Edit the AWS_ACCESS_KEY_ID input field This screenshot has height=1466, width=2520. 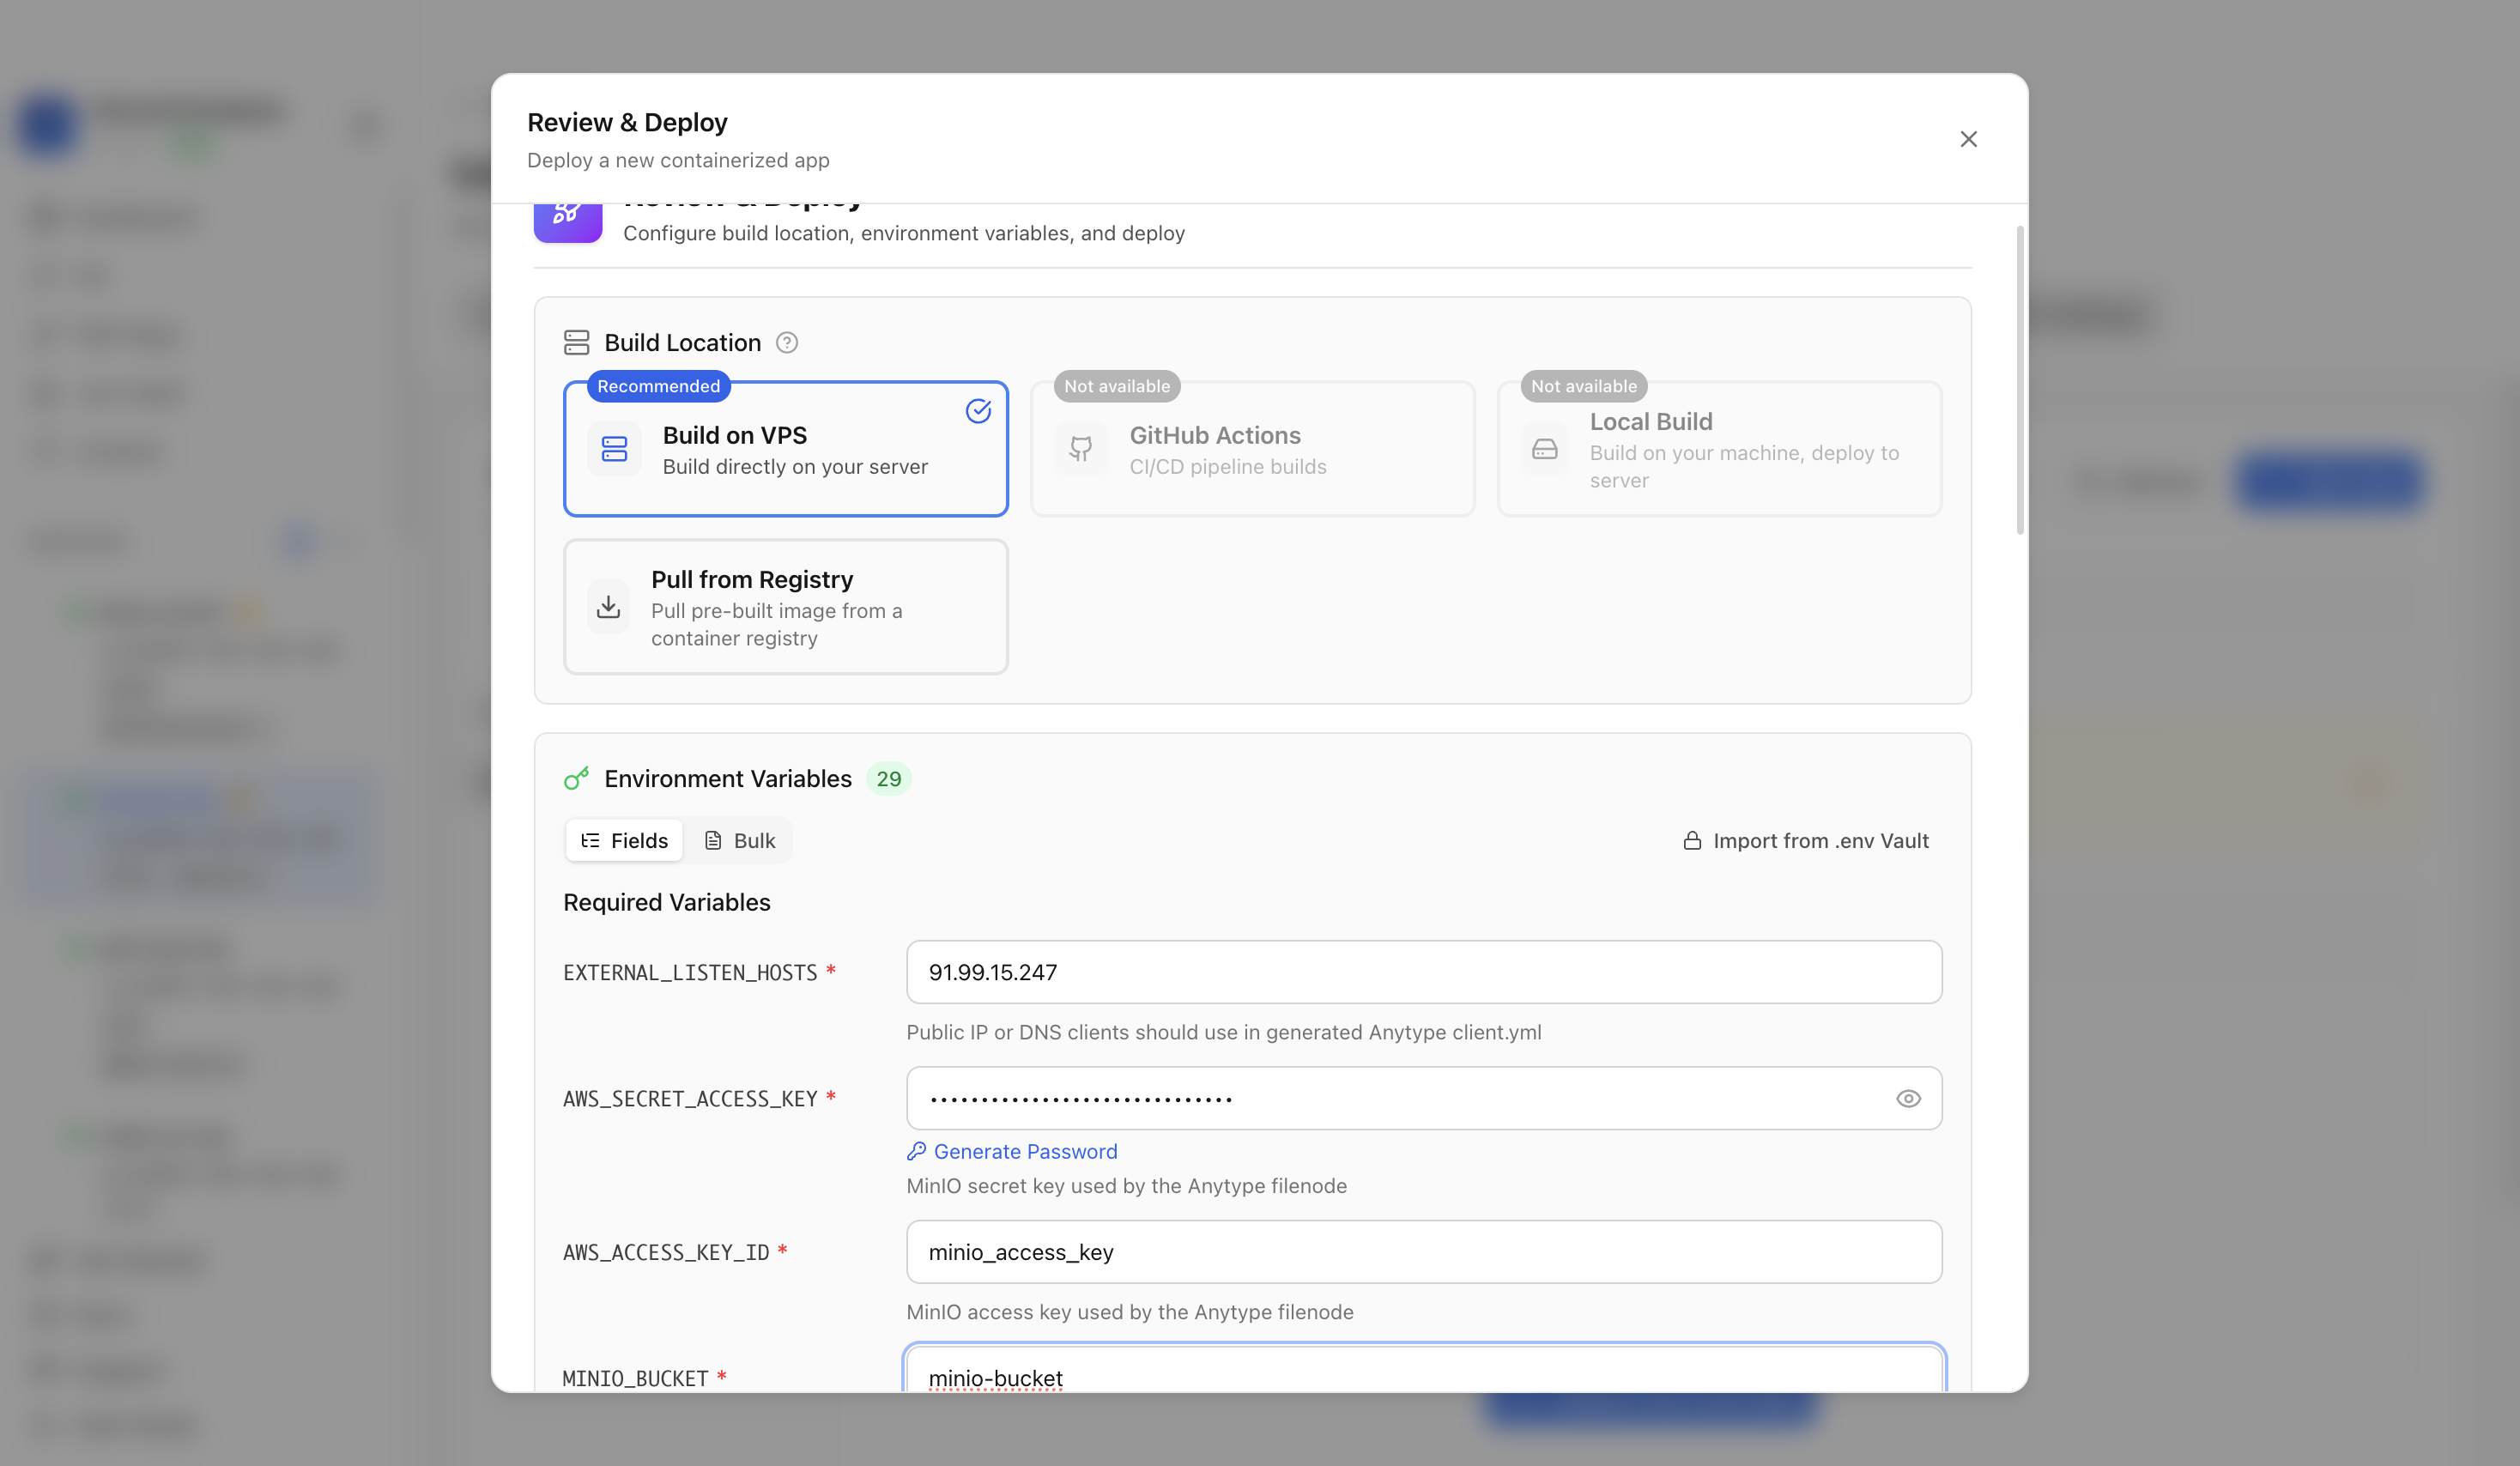[1424, 1252]
